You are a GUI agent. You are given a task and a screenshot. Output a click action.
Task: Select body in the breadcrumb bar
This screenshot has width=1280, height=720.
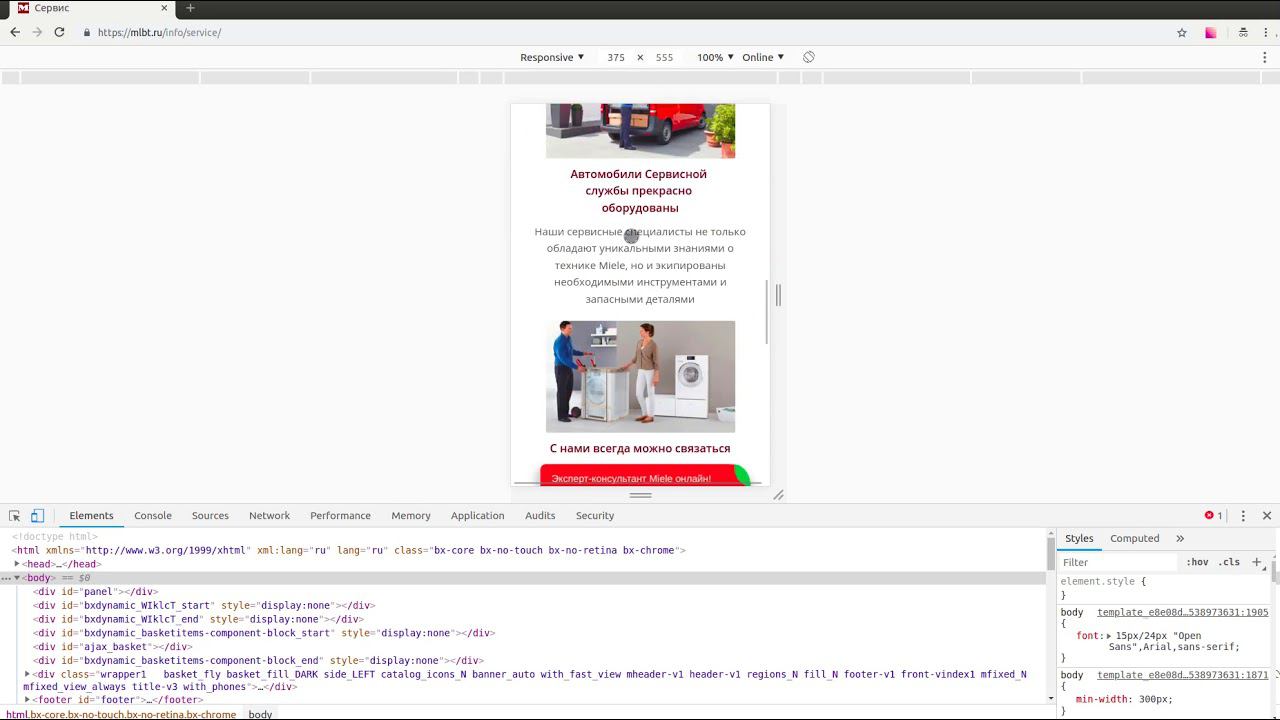[x=260, y=714]
